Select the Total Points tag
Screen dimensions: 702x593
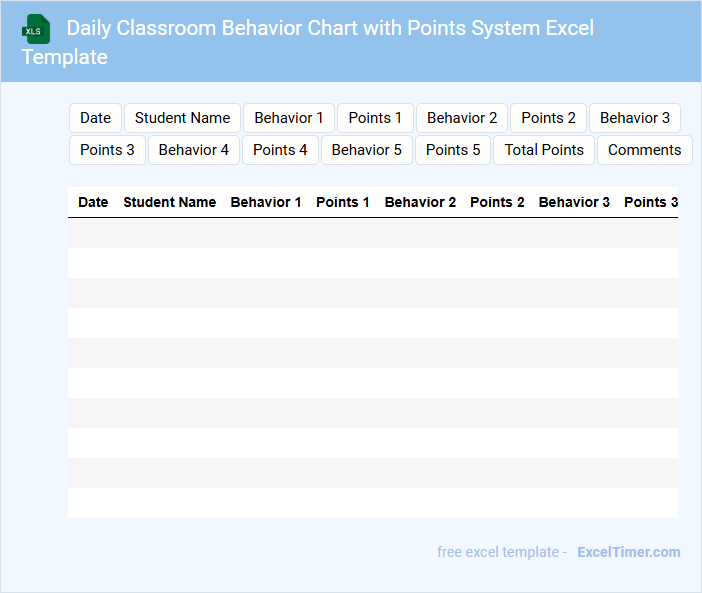pyautogui.click(x=544, y=150)
